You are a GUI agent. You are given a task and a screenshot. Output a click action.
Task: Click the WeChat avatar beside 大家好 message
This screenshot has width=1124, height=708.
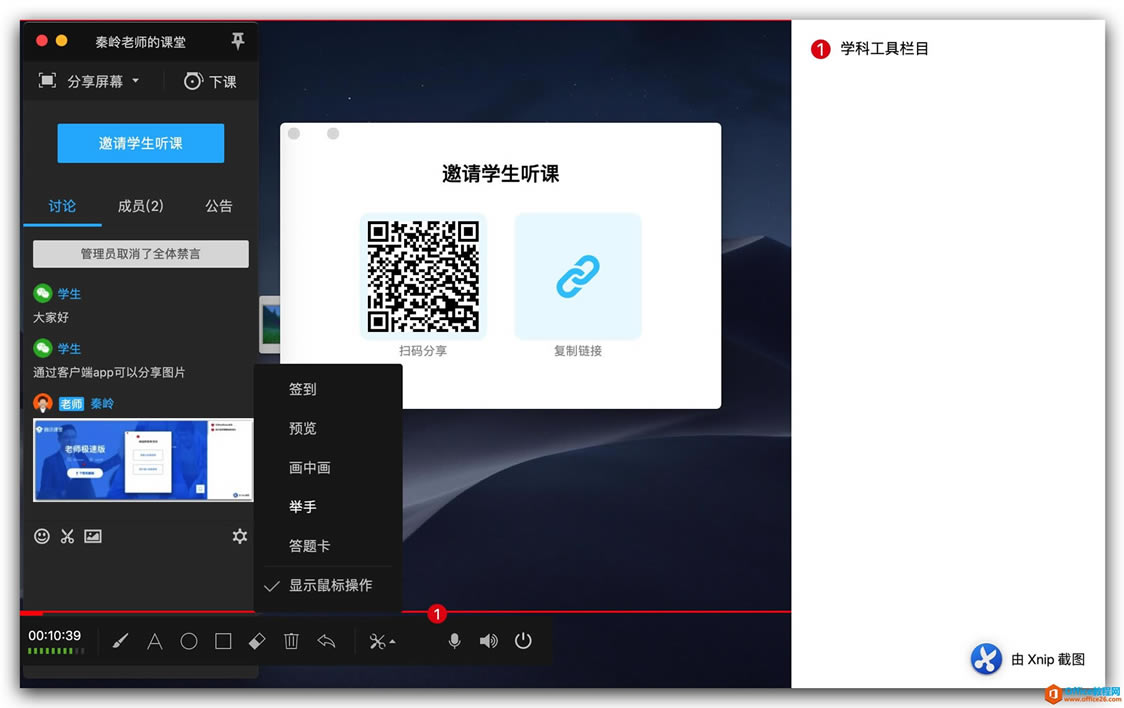(43, 293)
